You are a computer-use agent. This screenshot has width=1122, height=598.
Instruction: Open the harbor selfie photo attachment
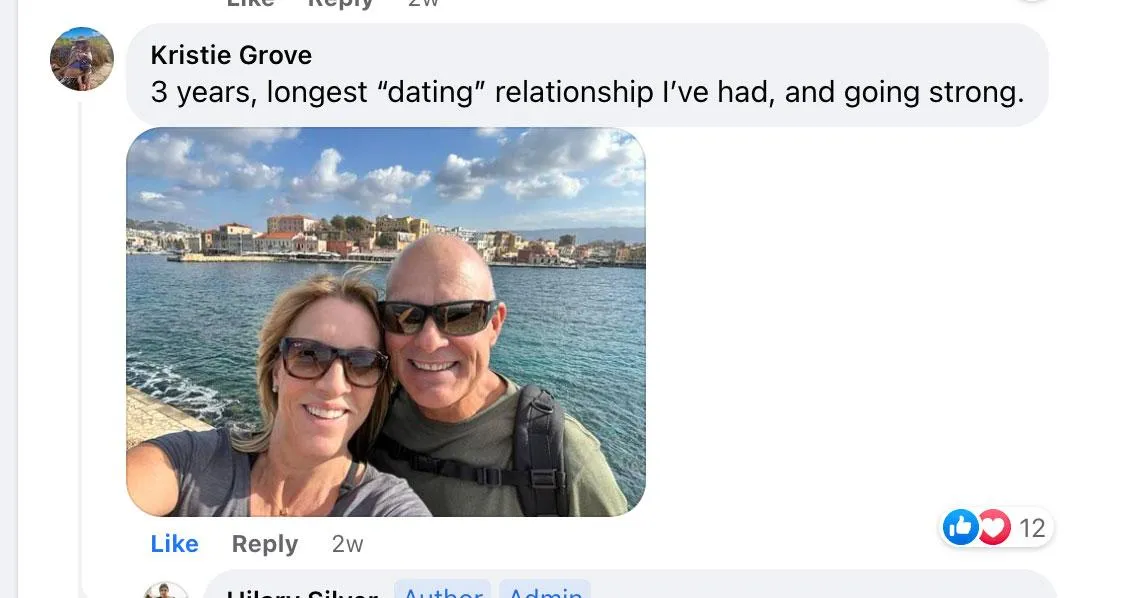tap(385, 321)
